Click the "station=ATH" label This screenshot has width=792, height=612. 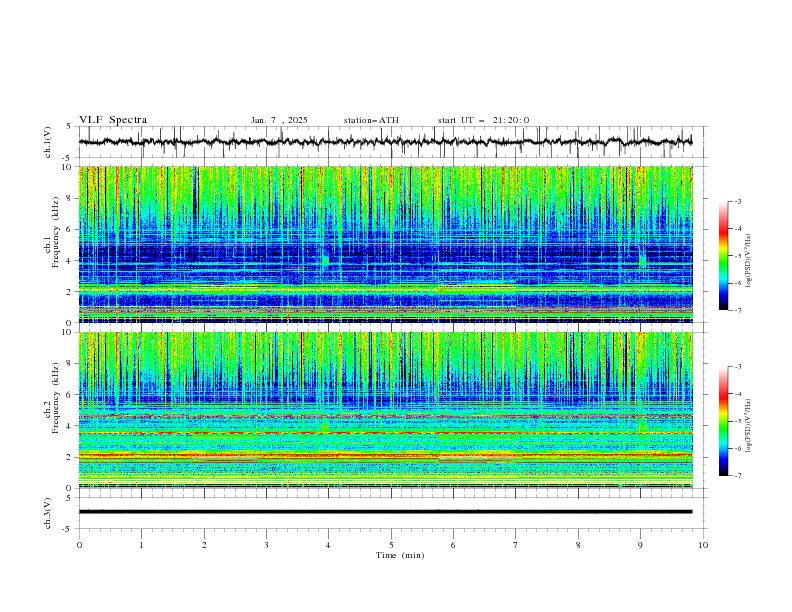click(x=371, y=120)
